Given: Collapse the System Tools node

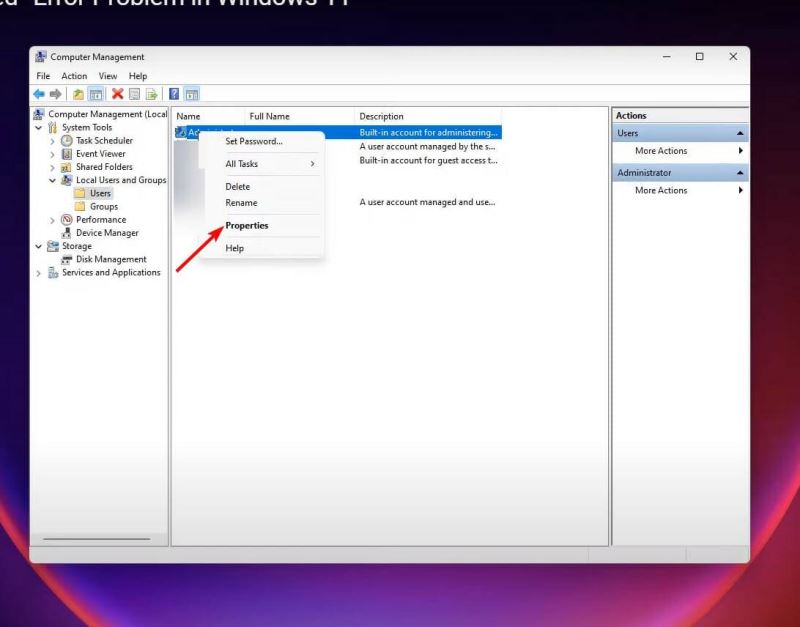Looking at the screenshot, I should pos(39,128).
